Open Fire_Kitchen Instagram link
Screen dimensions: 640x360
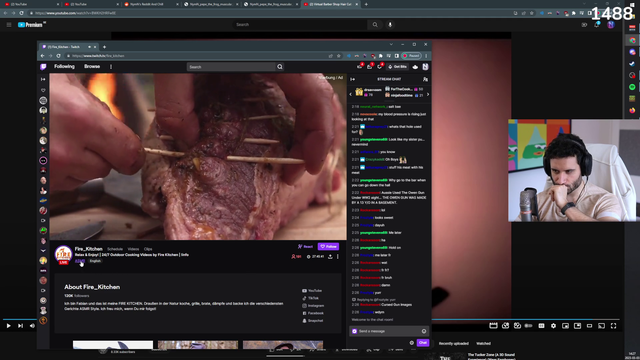313,306
